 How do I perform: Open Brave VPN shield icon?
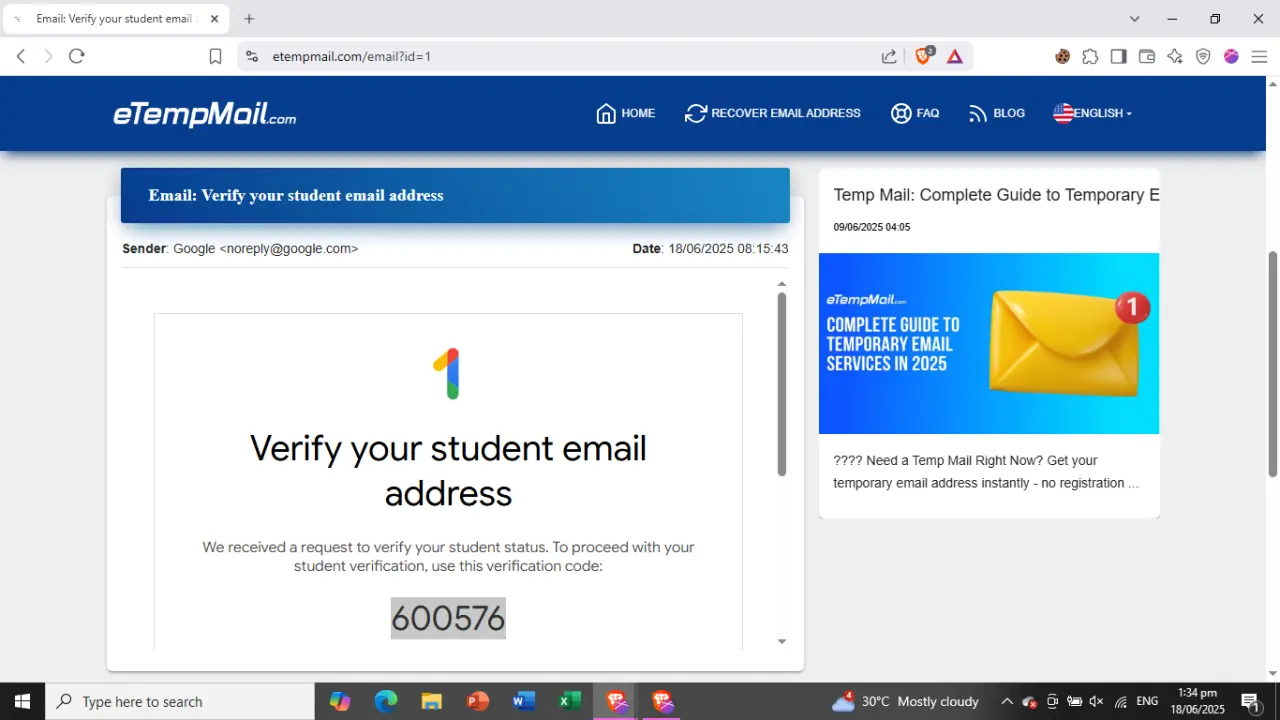coord(1203,57)
